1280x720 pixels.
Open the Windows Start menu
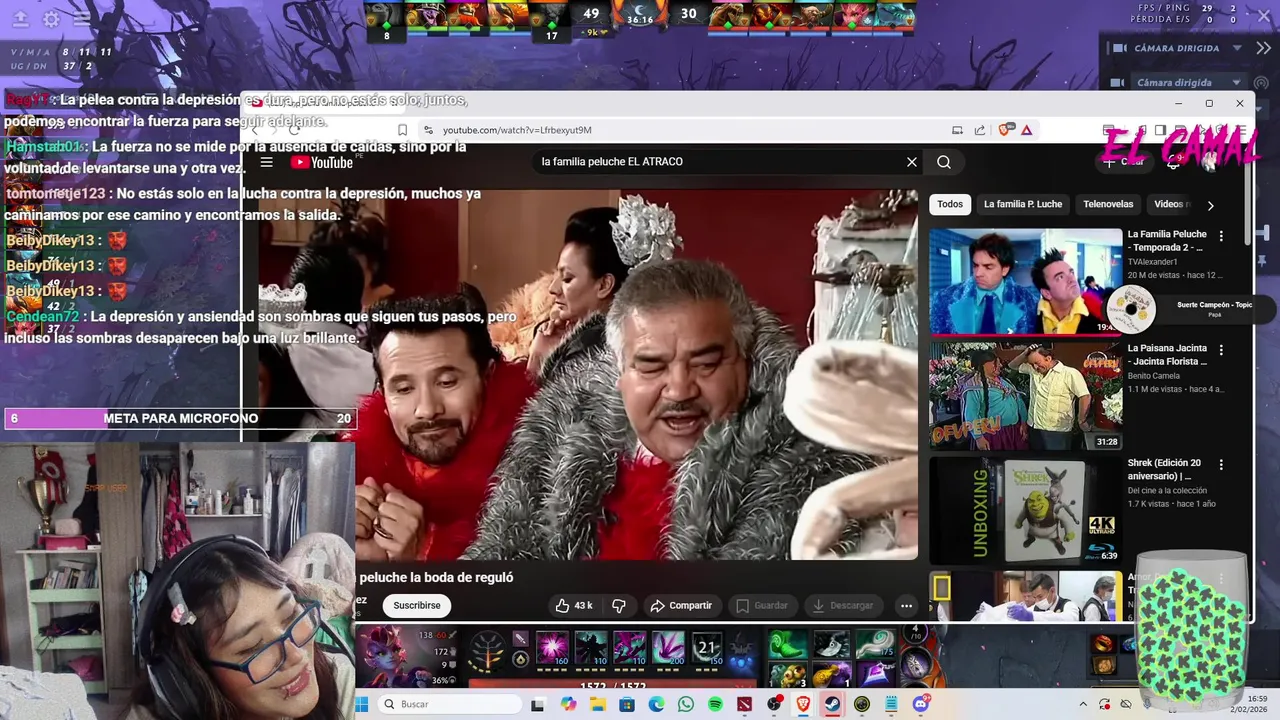(x=361, y=704)
